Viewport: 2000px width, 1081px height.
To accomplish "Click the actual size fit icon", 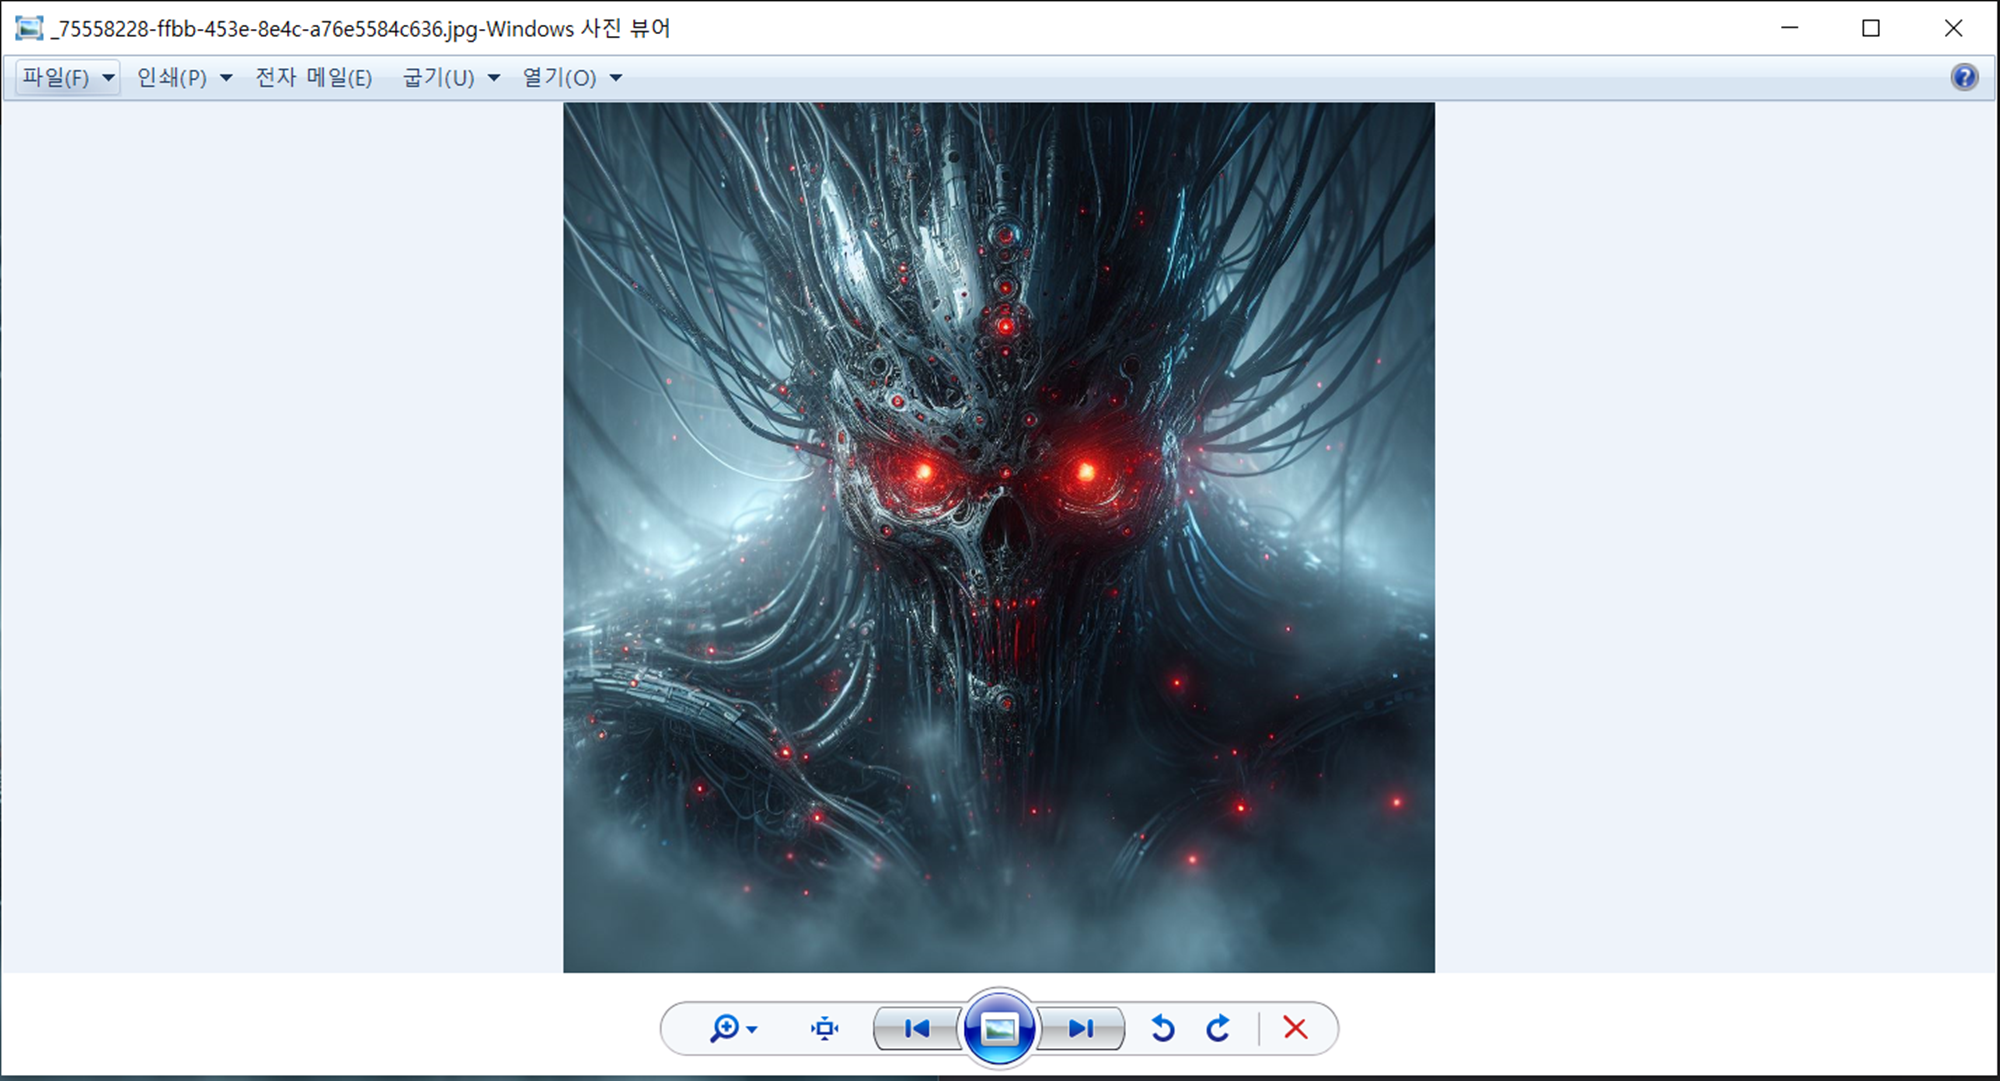I will coord(824,1028).
